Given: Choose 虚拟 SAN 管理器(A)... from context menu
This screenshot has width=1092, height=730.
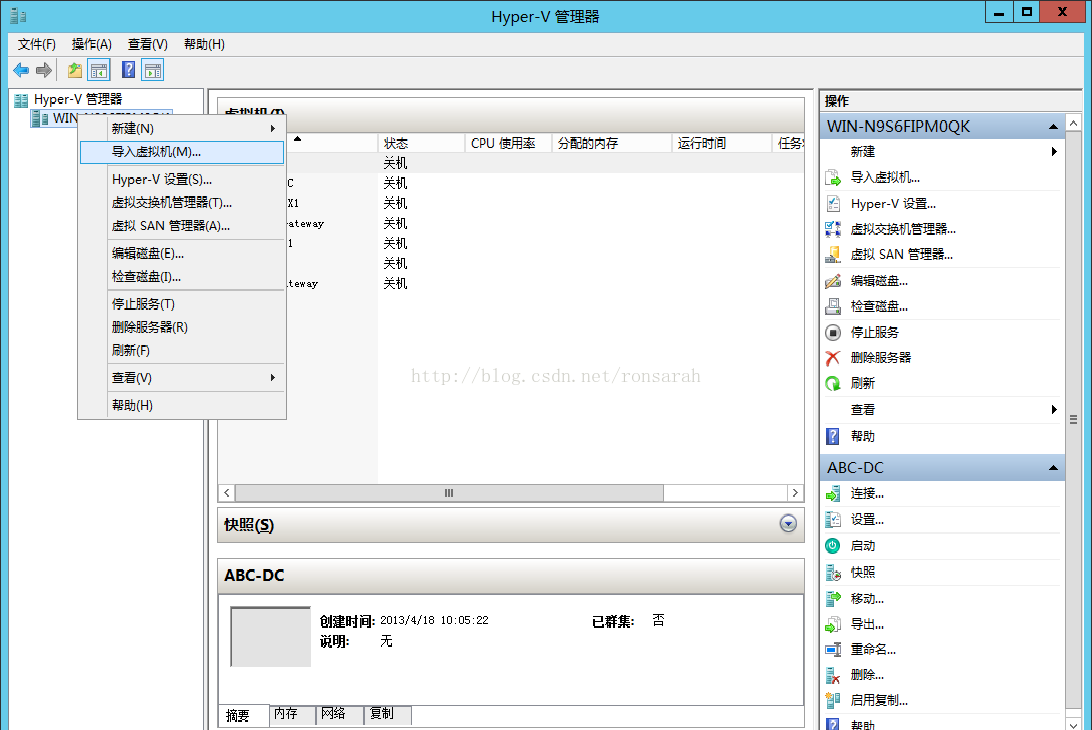Looking at the screenshot, I should [x=182, y=226].
